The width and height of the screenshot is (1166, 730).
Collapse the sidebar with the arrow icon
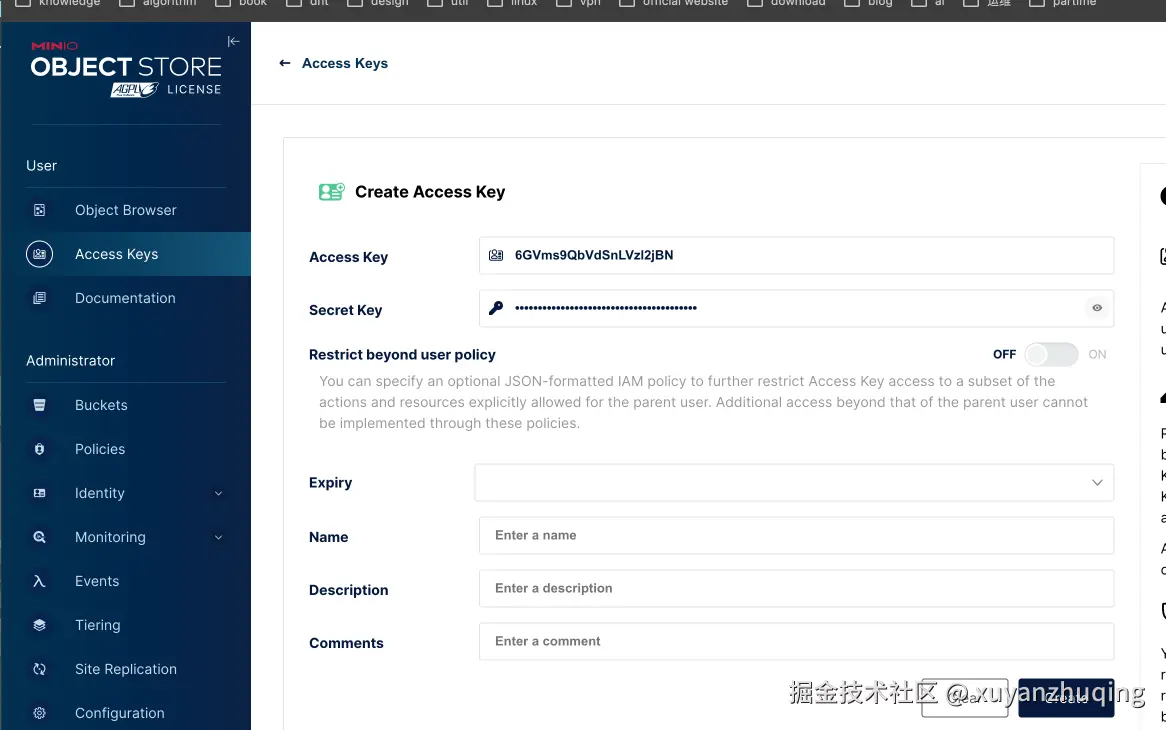[x=233, y=42]
